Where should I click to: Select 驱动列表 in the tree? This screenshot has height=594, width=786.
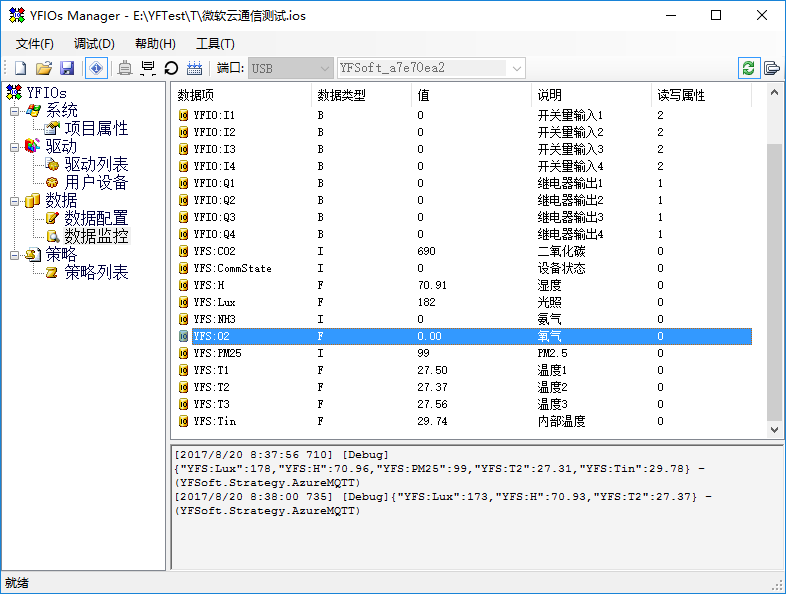click(x=96, y=165)
